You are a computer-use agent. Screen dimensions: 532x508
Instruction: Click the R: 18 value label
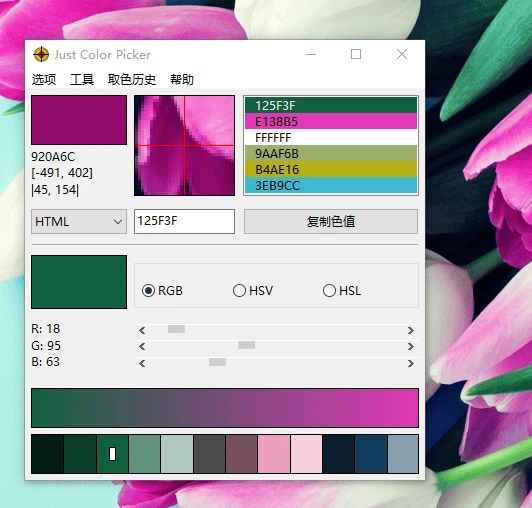tap(45, 328)
